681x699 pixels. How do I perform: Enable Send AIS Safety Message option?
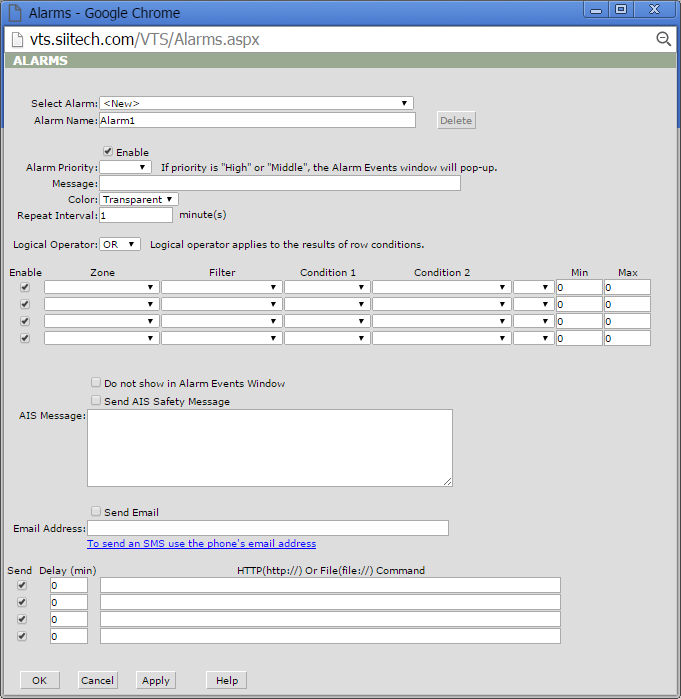(x=96, y=401)
